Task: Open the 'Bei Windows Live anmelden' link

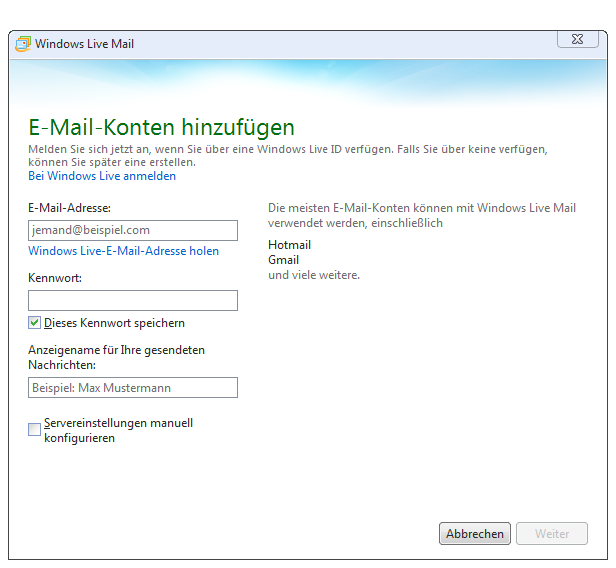Action: coord(102,176)
